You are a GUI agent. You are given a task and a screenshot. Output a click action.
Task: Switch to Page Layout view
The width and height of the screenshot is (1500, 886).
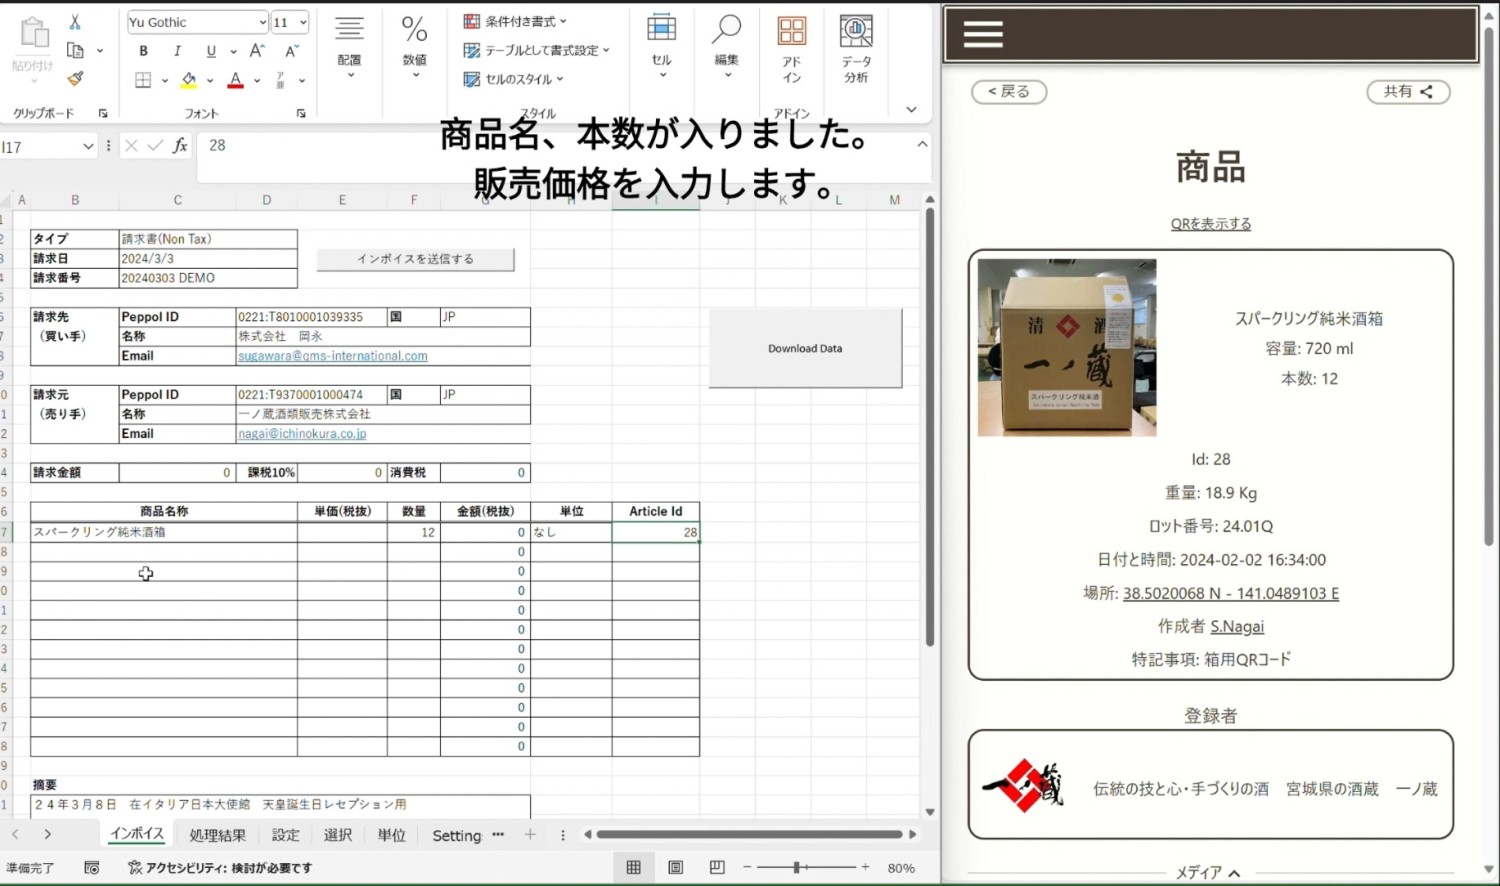pos(676,868)
